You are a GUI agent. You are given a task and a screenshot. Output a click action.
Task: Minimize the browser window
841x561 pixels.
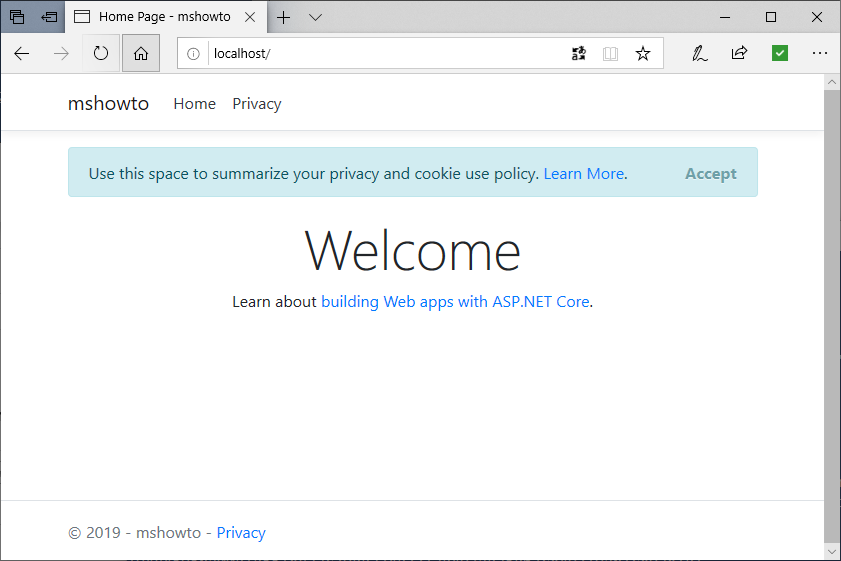click(x=725, y=17)
